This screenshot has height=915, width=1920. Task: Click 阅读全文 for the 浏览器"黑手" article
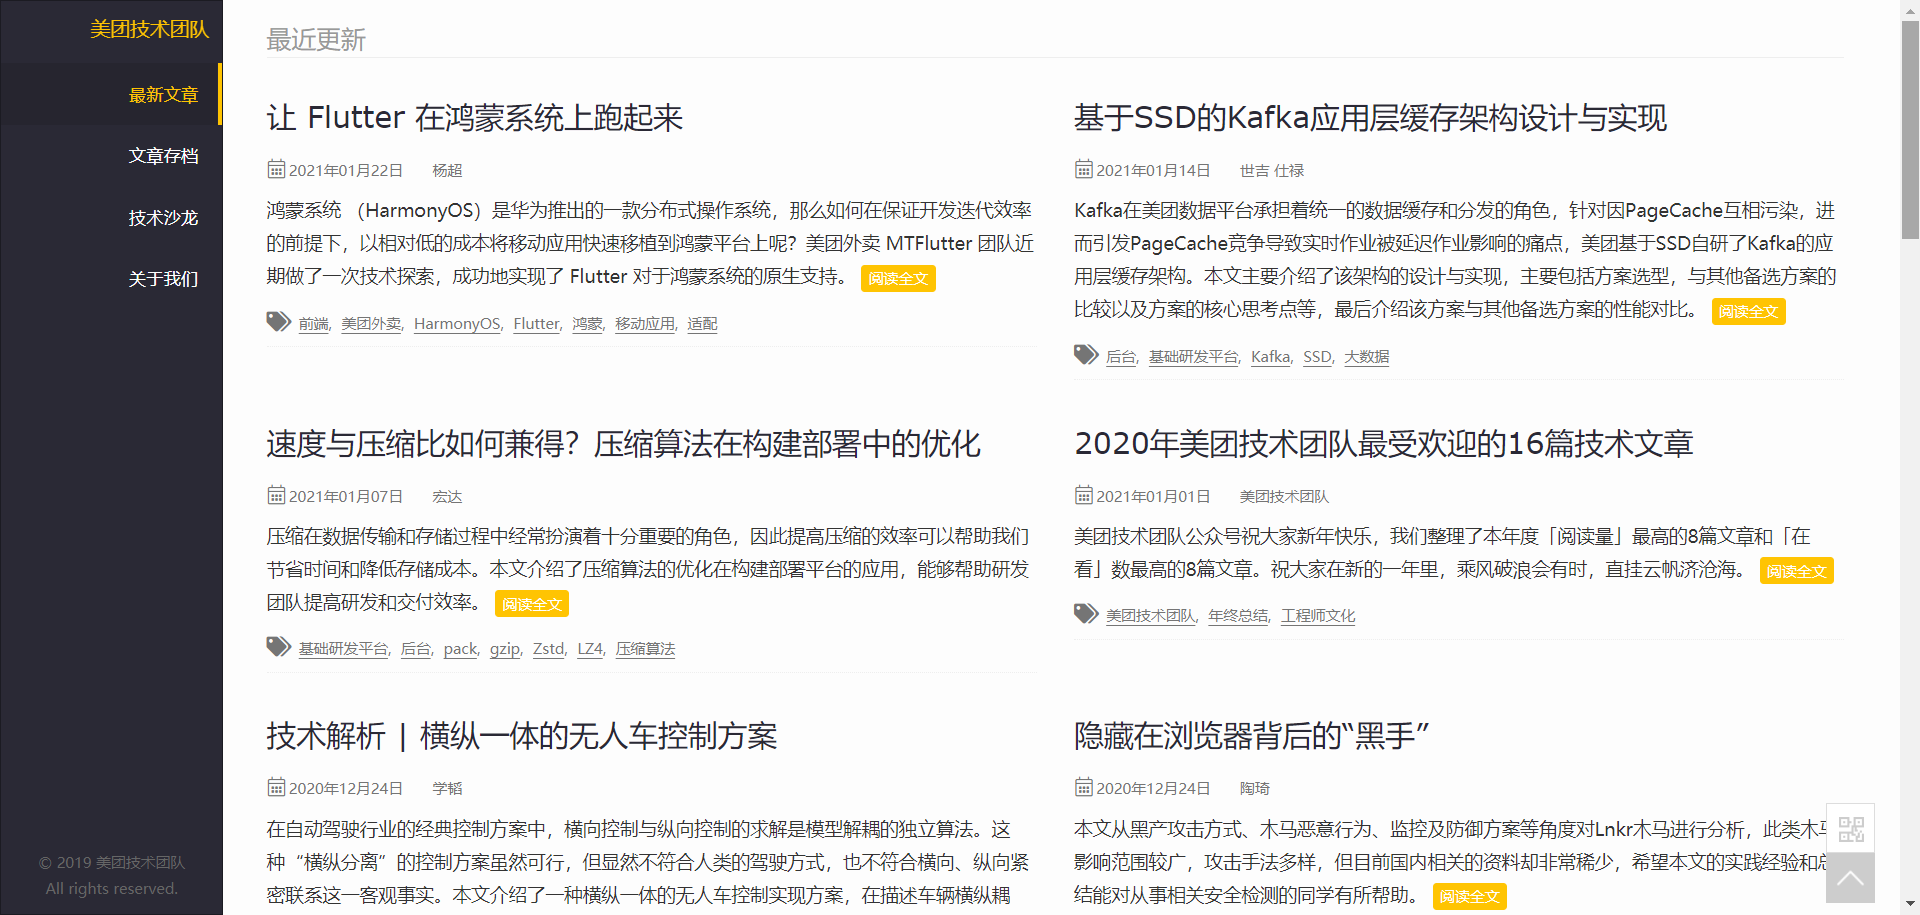click(x=1469, y=897)
